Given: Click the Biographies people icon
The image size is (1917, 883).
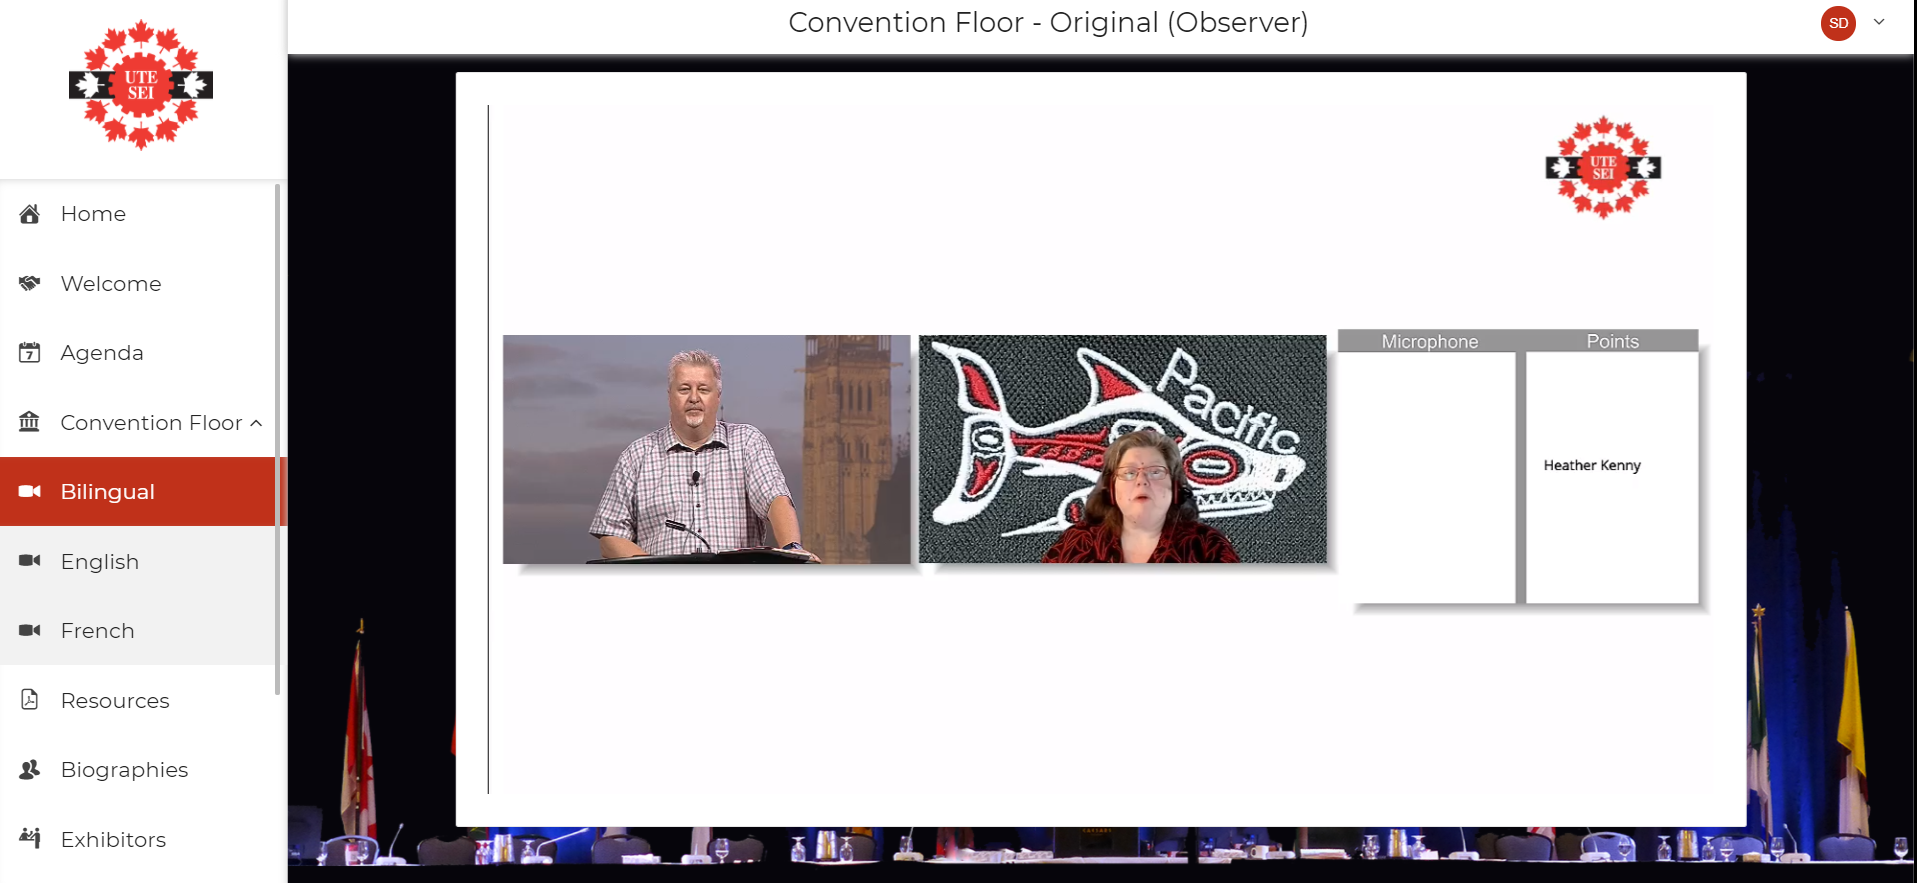Looking at the screenshot, I should (x=30, y=769).
